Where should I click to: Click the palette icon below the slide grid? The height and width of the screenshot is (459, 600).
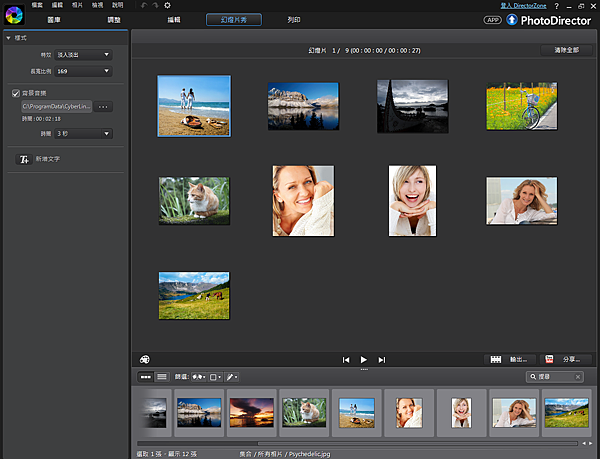pyautogui.click(x=145, y=359)
